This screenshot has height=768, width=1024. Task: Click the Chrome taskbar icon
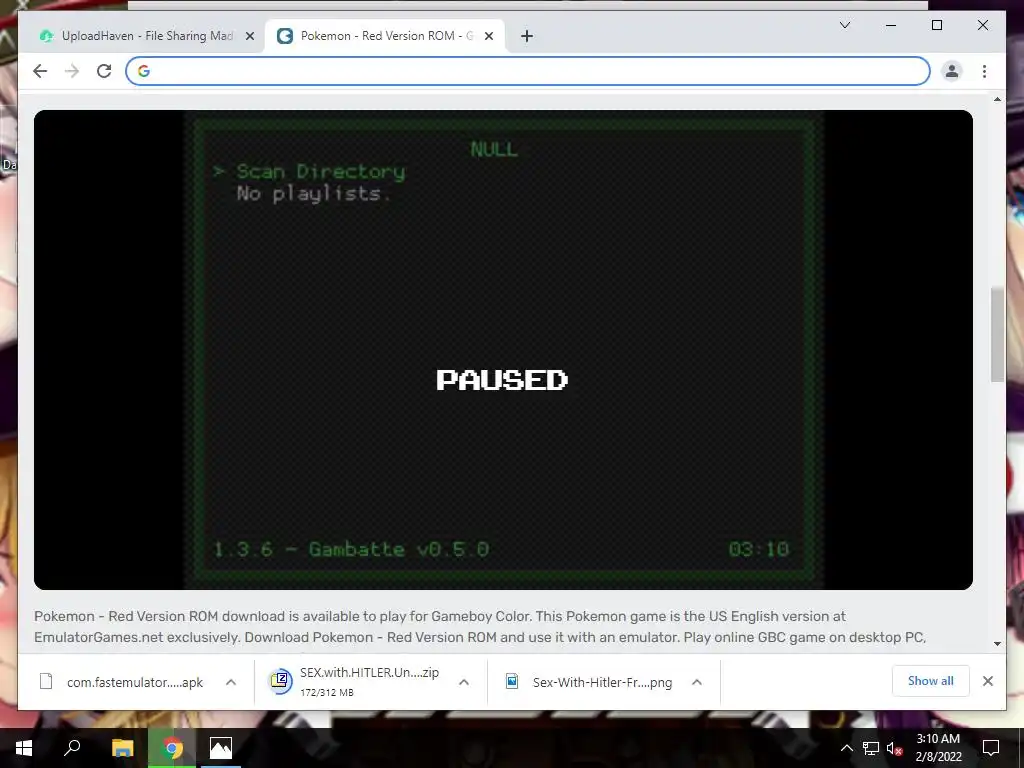pos(172,748)
